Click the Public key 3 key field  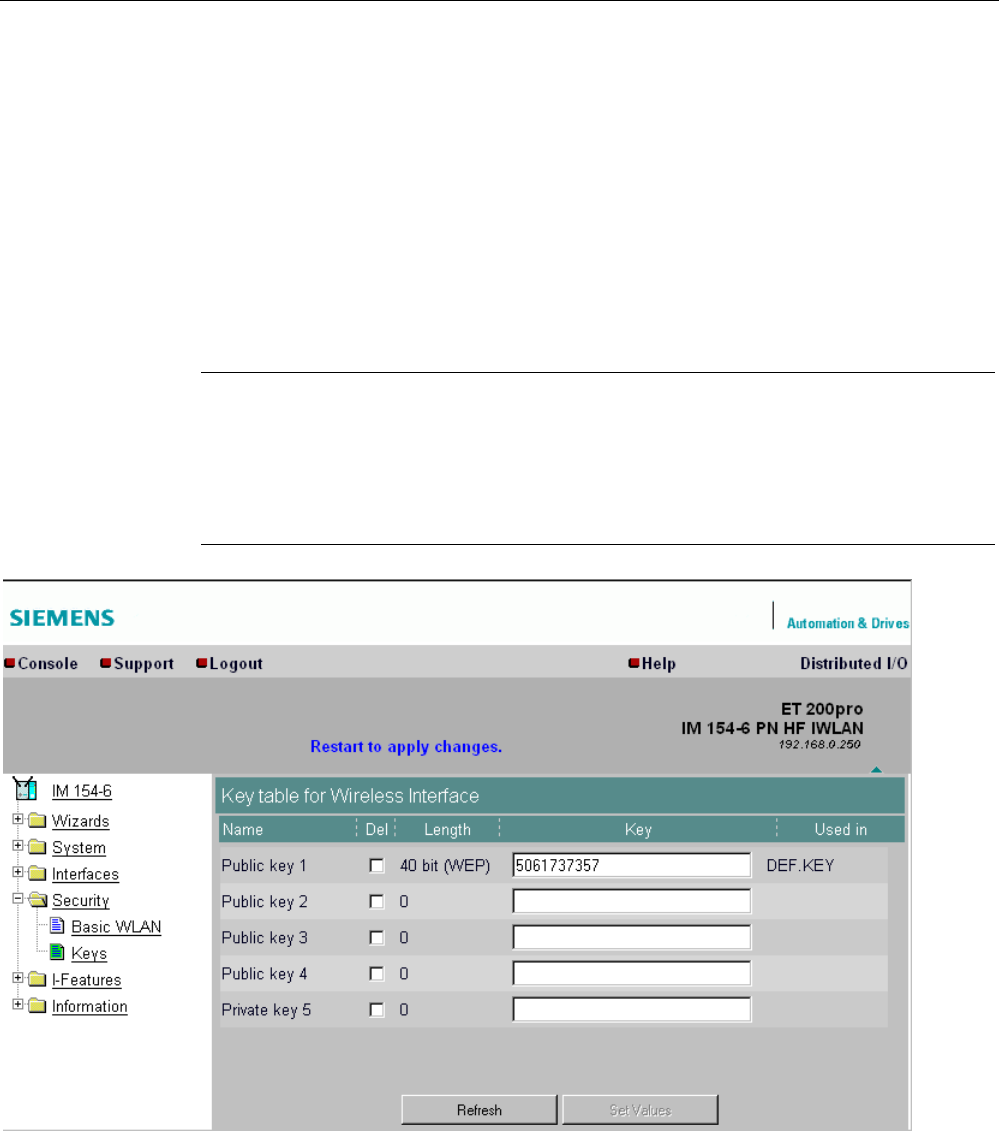(631, 937)
